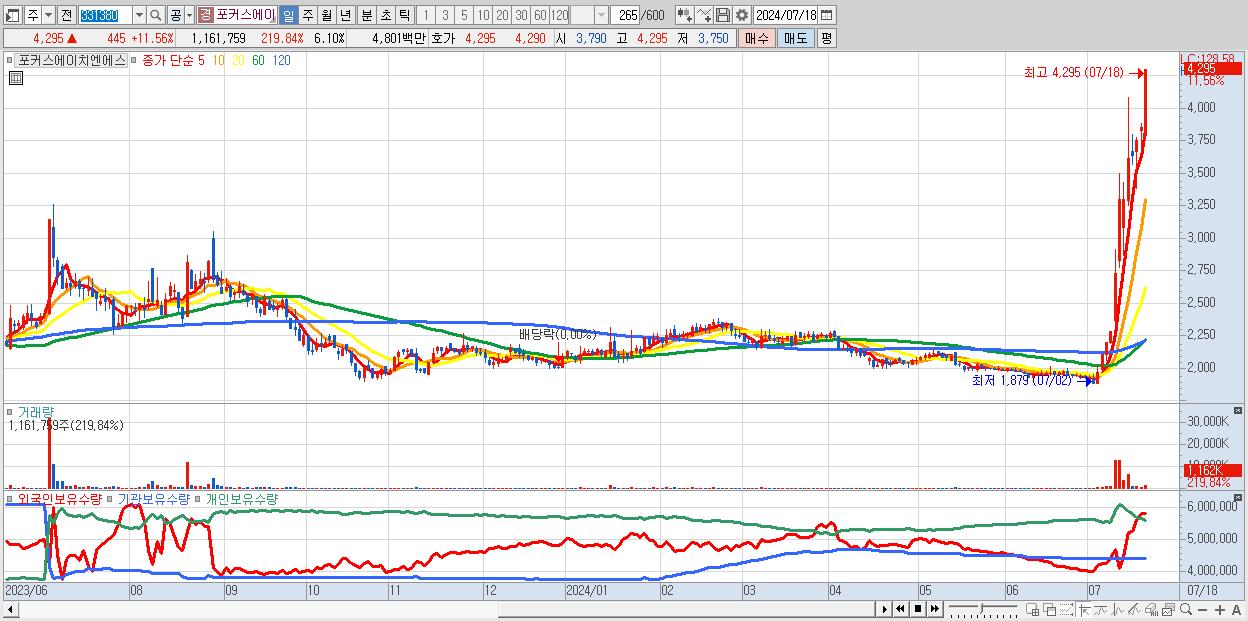Click the 매도 sell button
This screenshot has width=1248, height=621.
coord(795,38)
